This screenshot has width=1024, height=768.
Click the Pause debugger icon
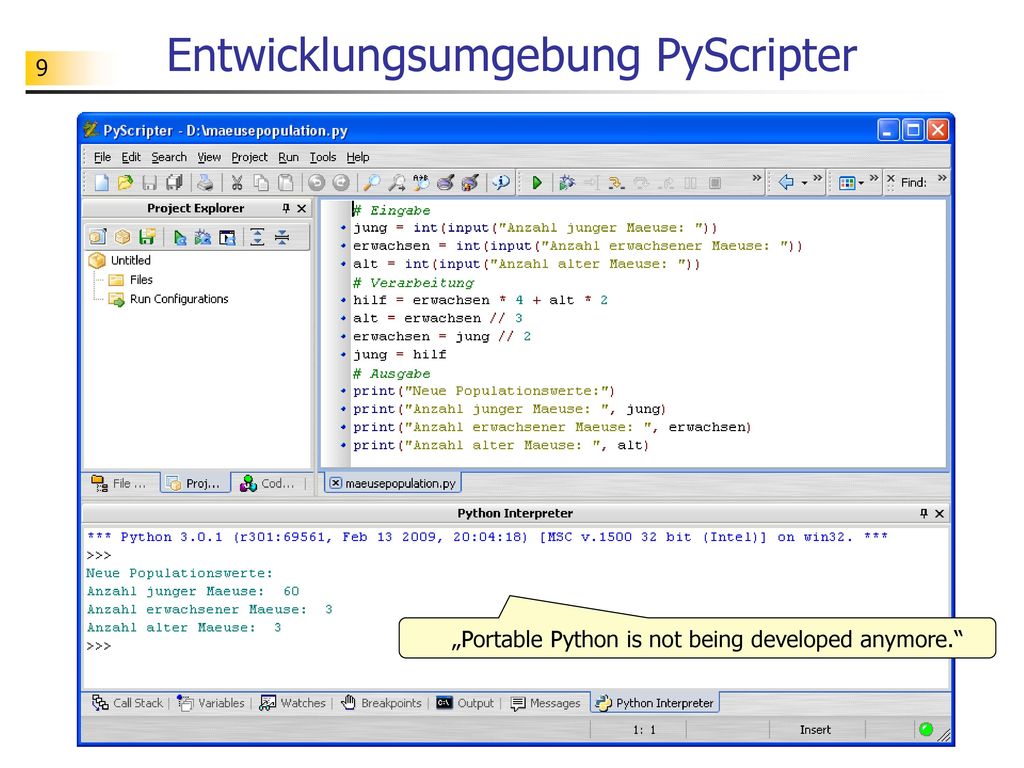(x=690, y=183)
